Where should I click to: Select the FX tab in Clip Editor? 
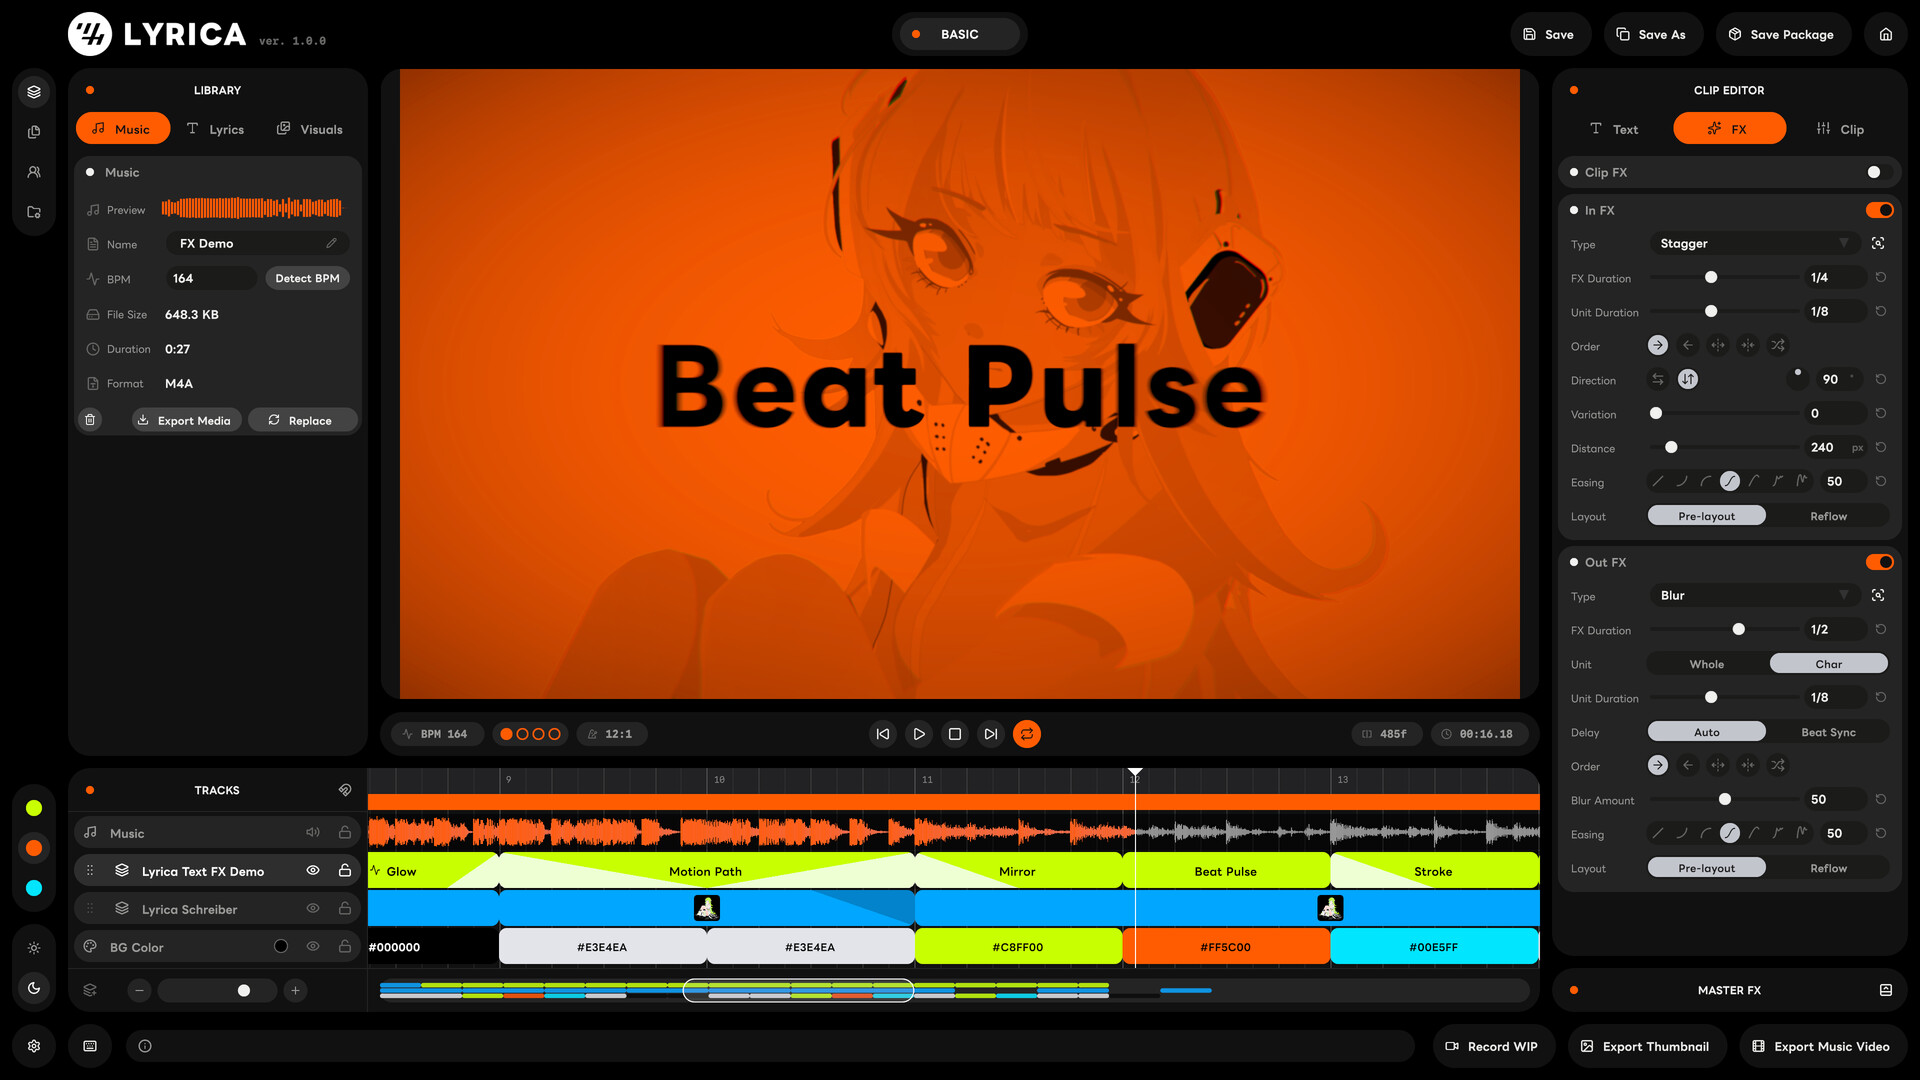point(1729,129)
